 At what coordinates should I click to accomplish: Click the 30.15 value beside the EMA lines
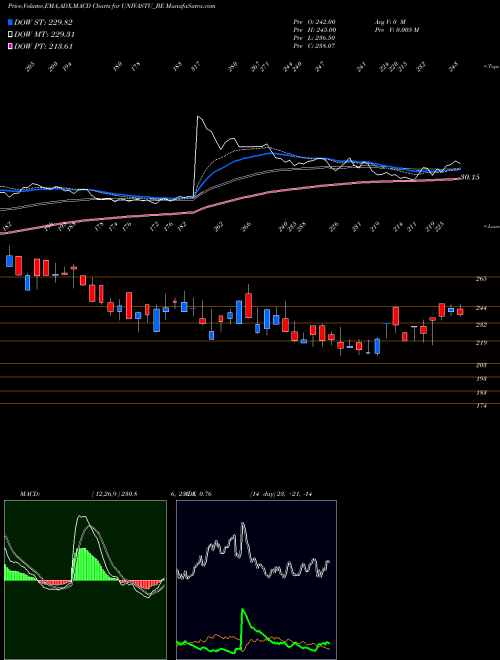click(470, 178)
